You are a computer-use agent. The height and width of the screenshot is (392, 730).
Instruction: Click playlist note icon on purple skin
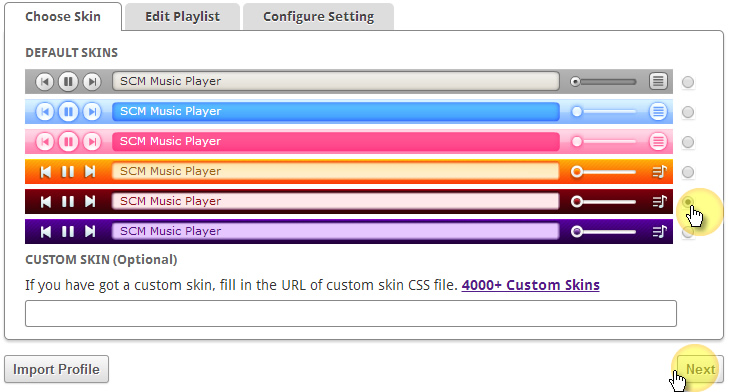(x=659, y=231)
